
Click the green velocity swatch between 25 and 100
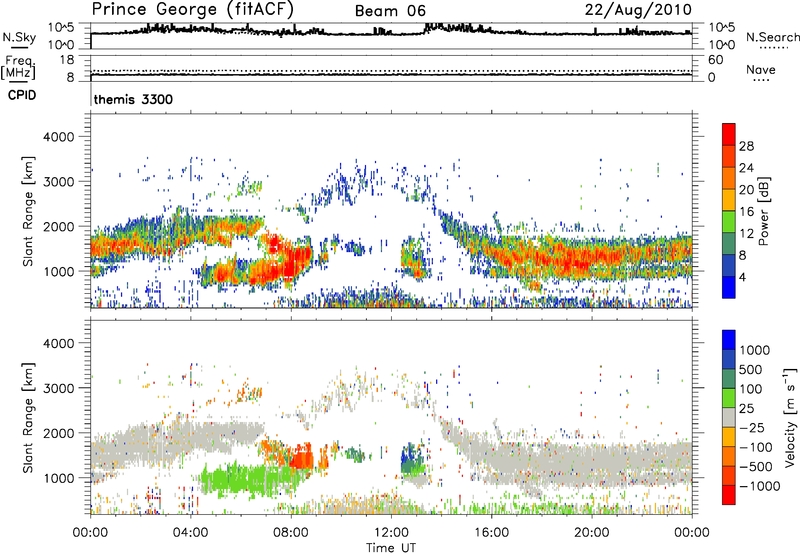[x=729, y=398]
